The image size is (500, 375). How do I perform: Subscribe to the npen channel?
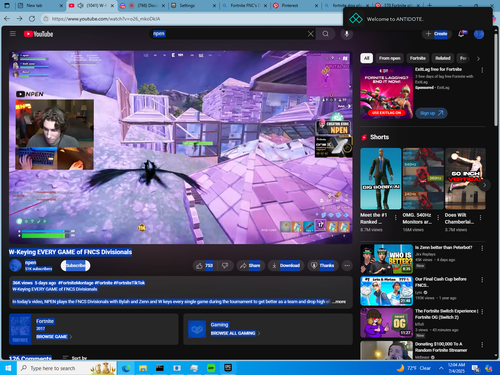[75, 266]
